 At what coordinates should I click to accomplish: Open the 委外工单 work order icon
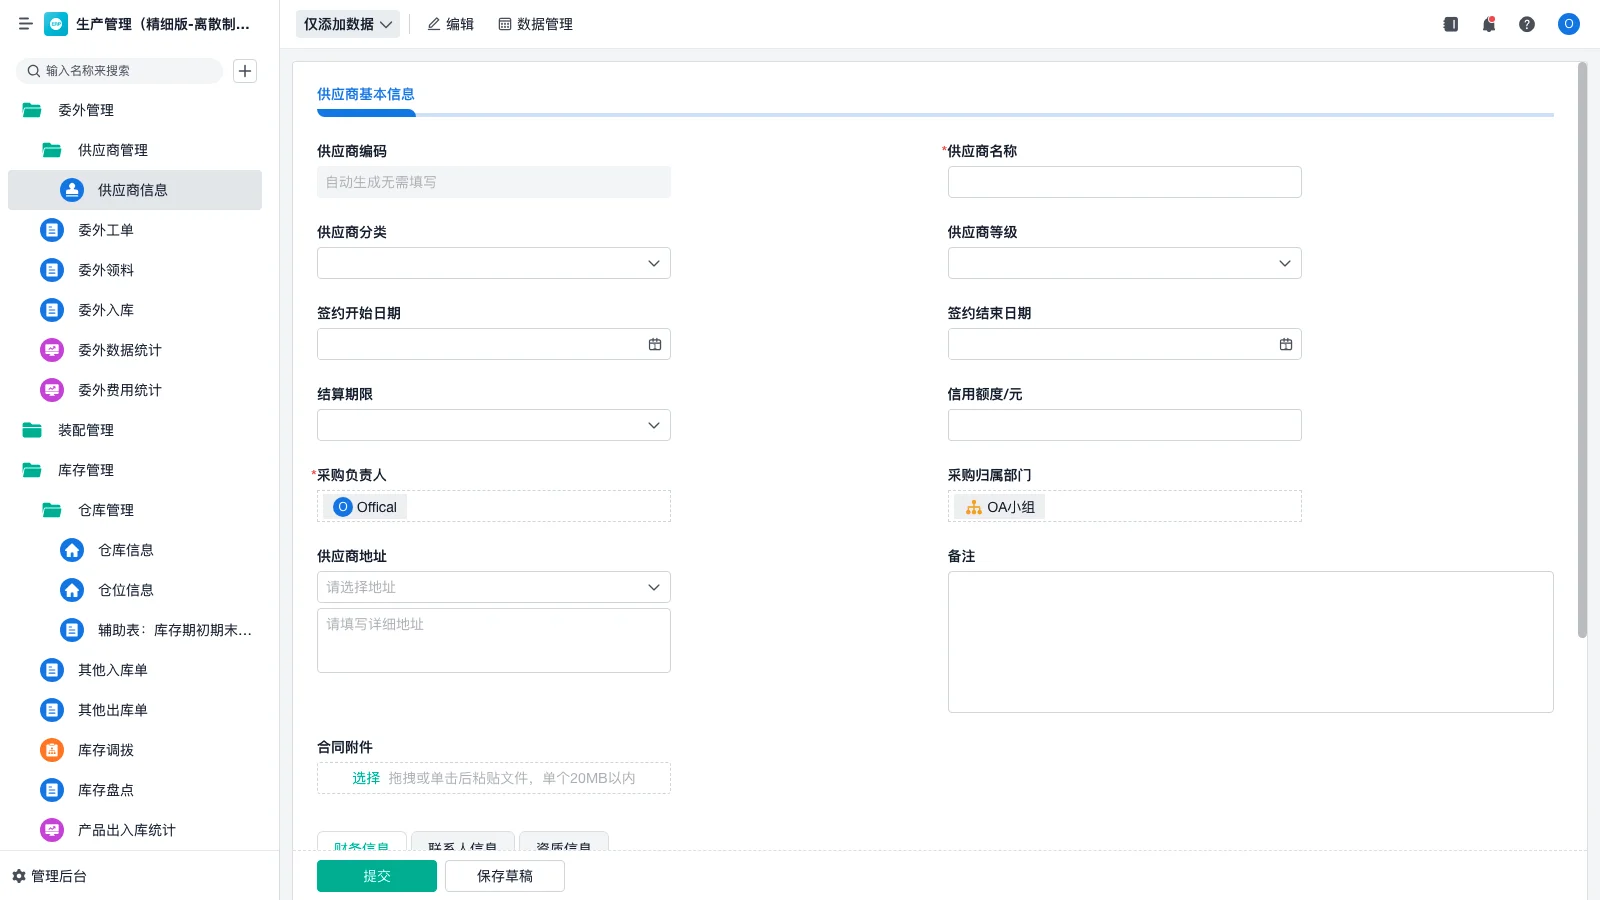(51, 230)
